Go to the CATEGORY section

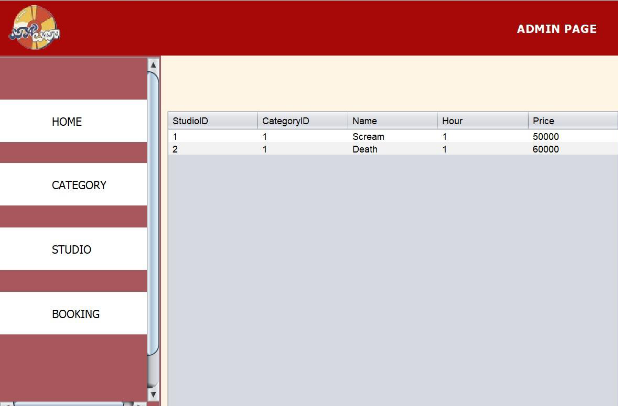click(x=78, y=186)
